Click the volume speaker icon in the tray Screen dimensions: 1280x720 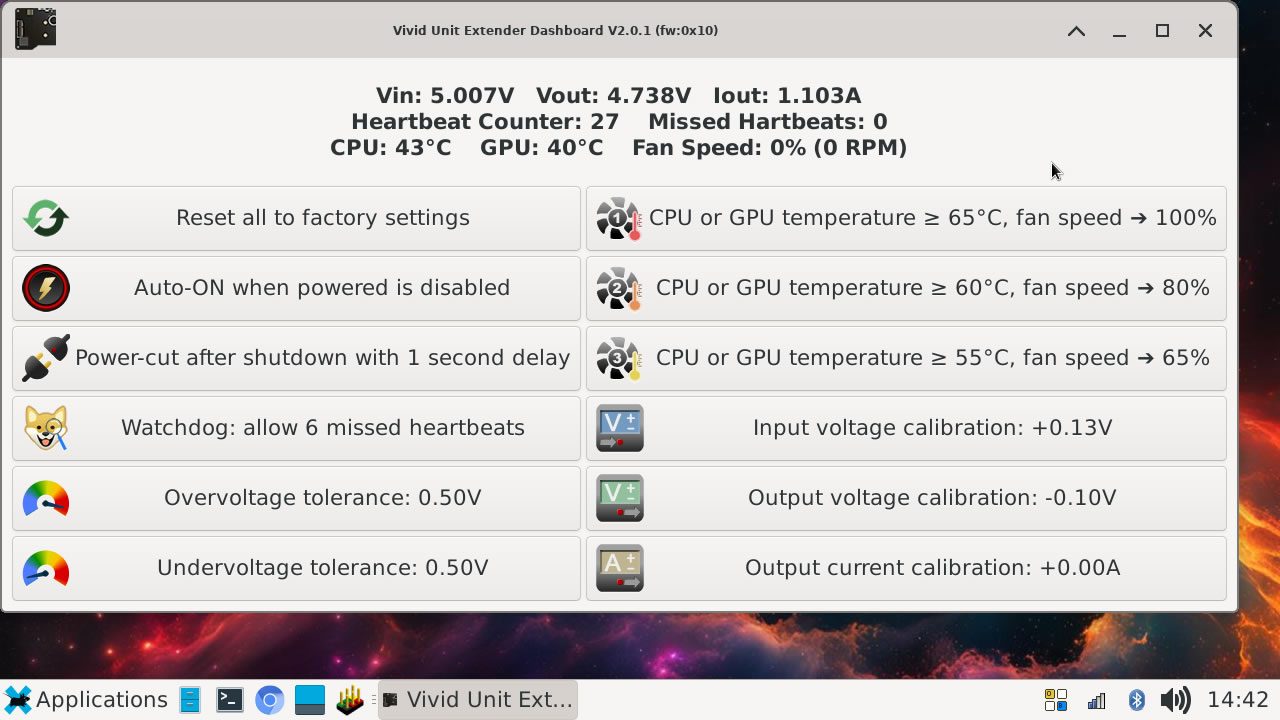point(1175,699)
